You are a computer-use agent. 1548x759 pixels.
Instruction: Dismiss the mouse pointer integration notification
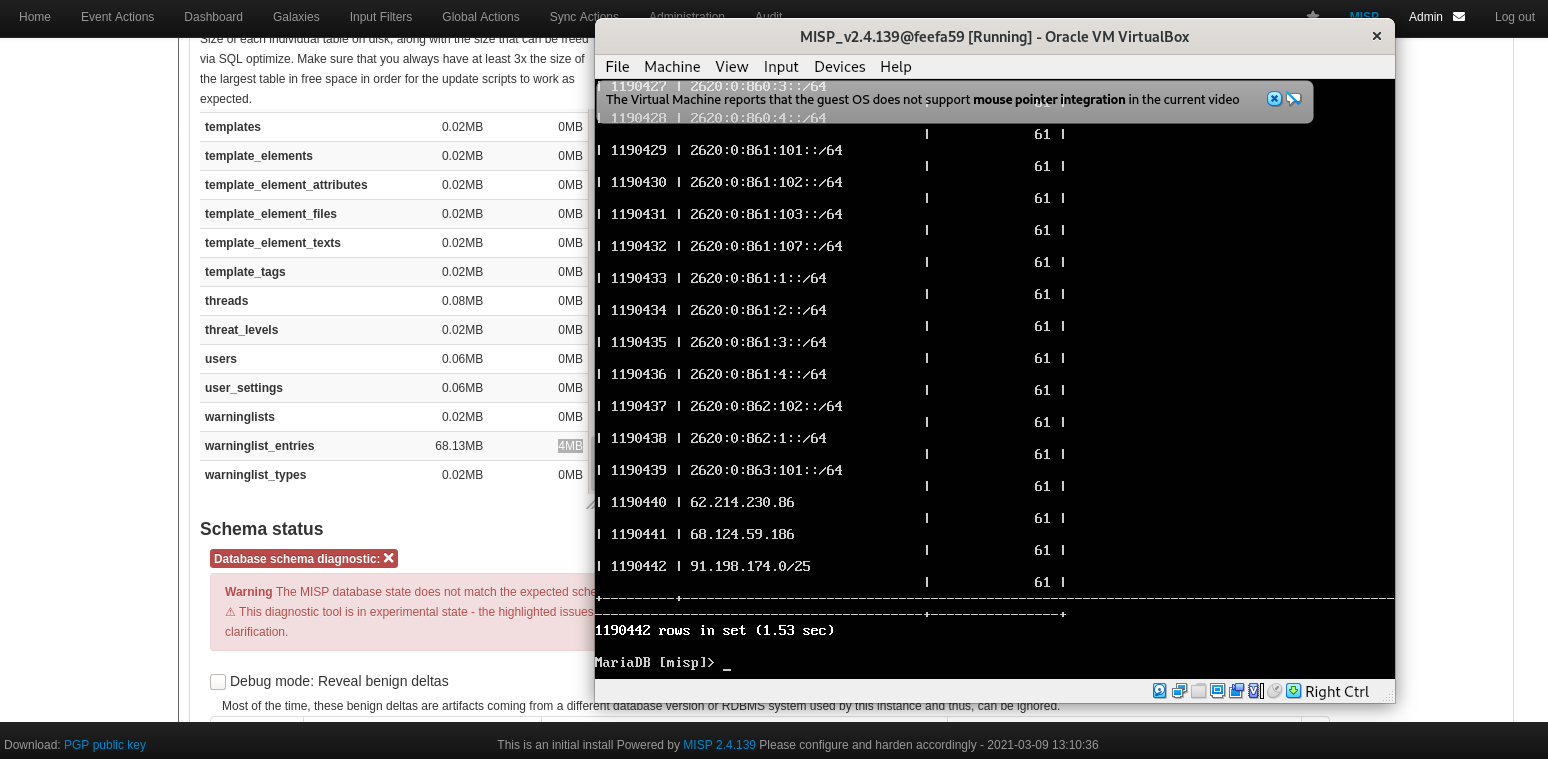pos(1274,99)
